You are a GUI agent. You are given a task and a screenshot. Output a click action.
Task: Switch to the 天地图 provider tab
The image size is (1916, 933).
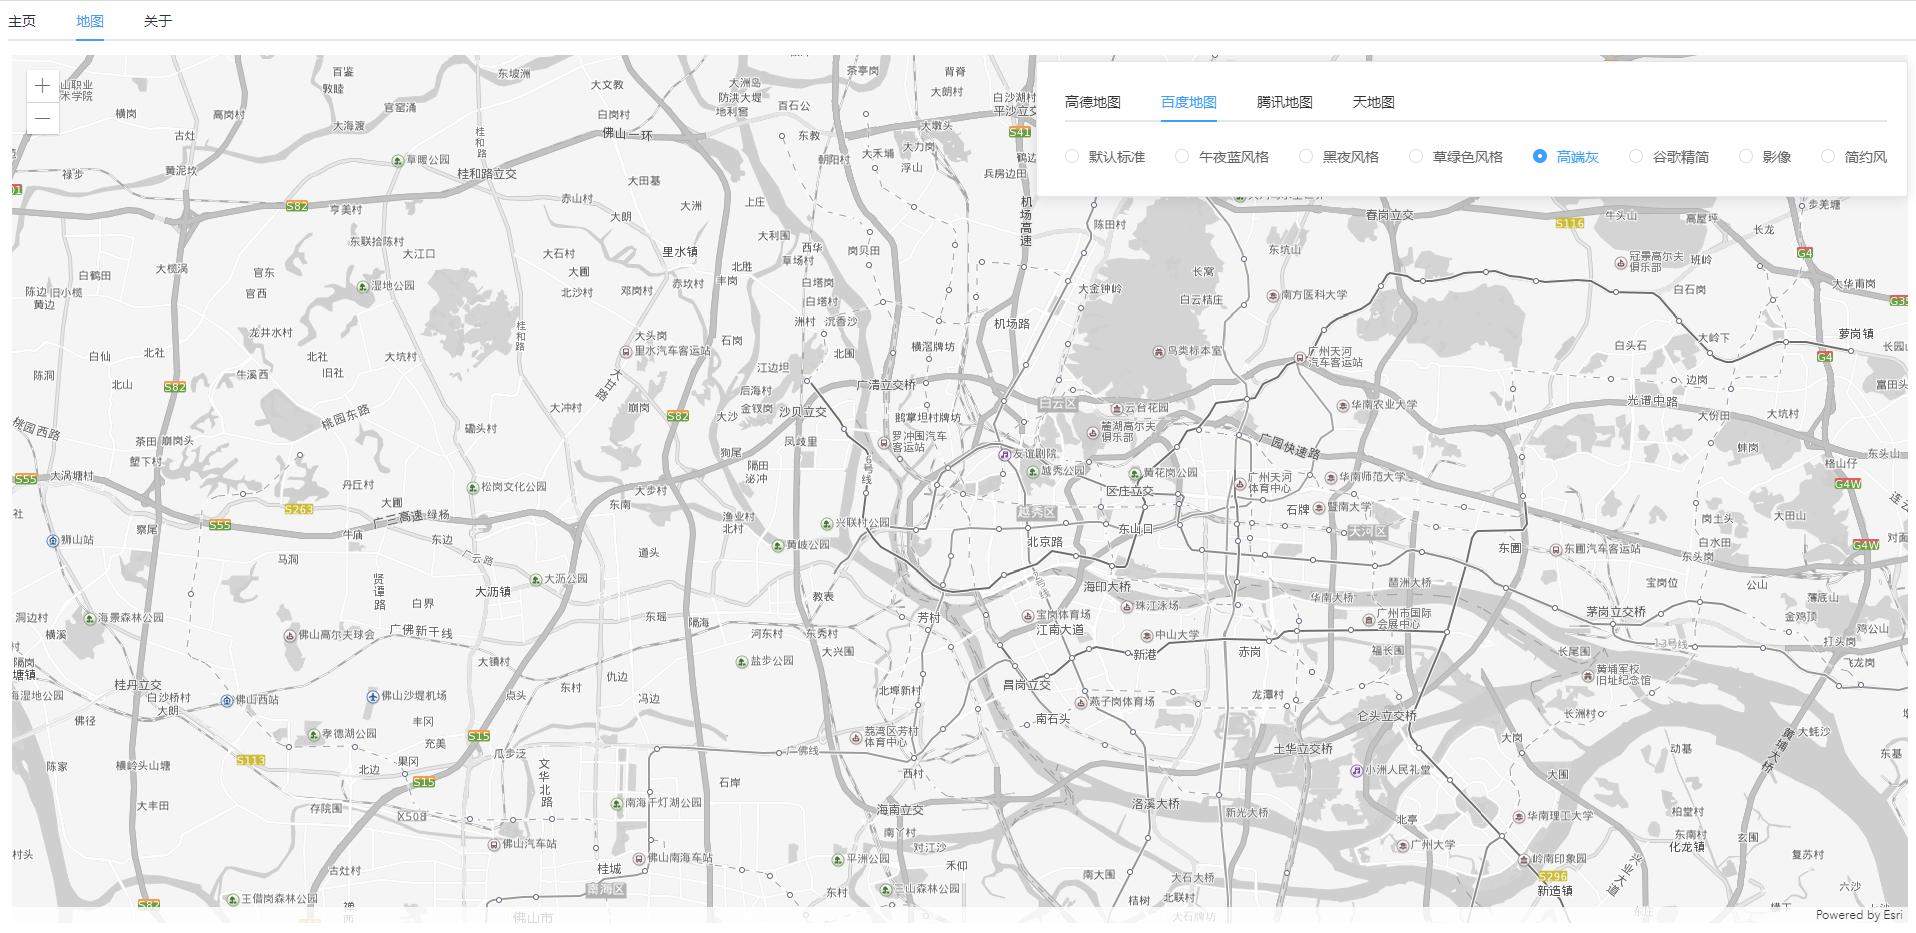1372,102
